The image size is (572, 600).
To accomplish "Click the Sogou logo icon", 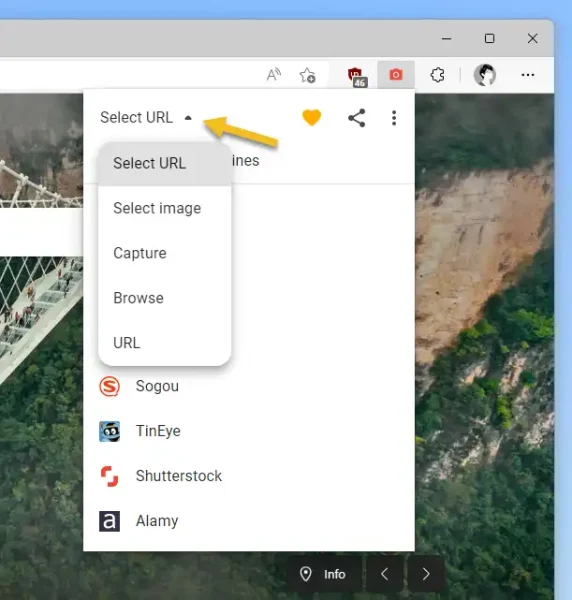I will coord(109,386).
